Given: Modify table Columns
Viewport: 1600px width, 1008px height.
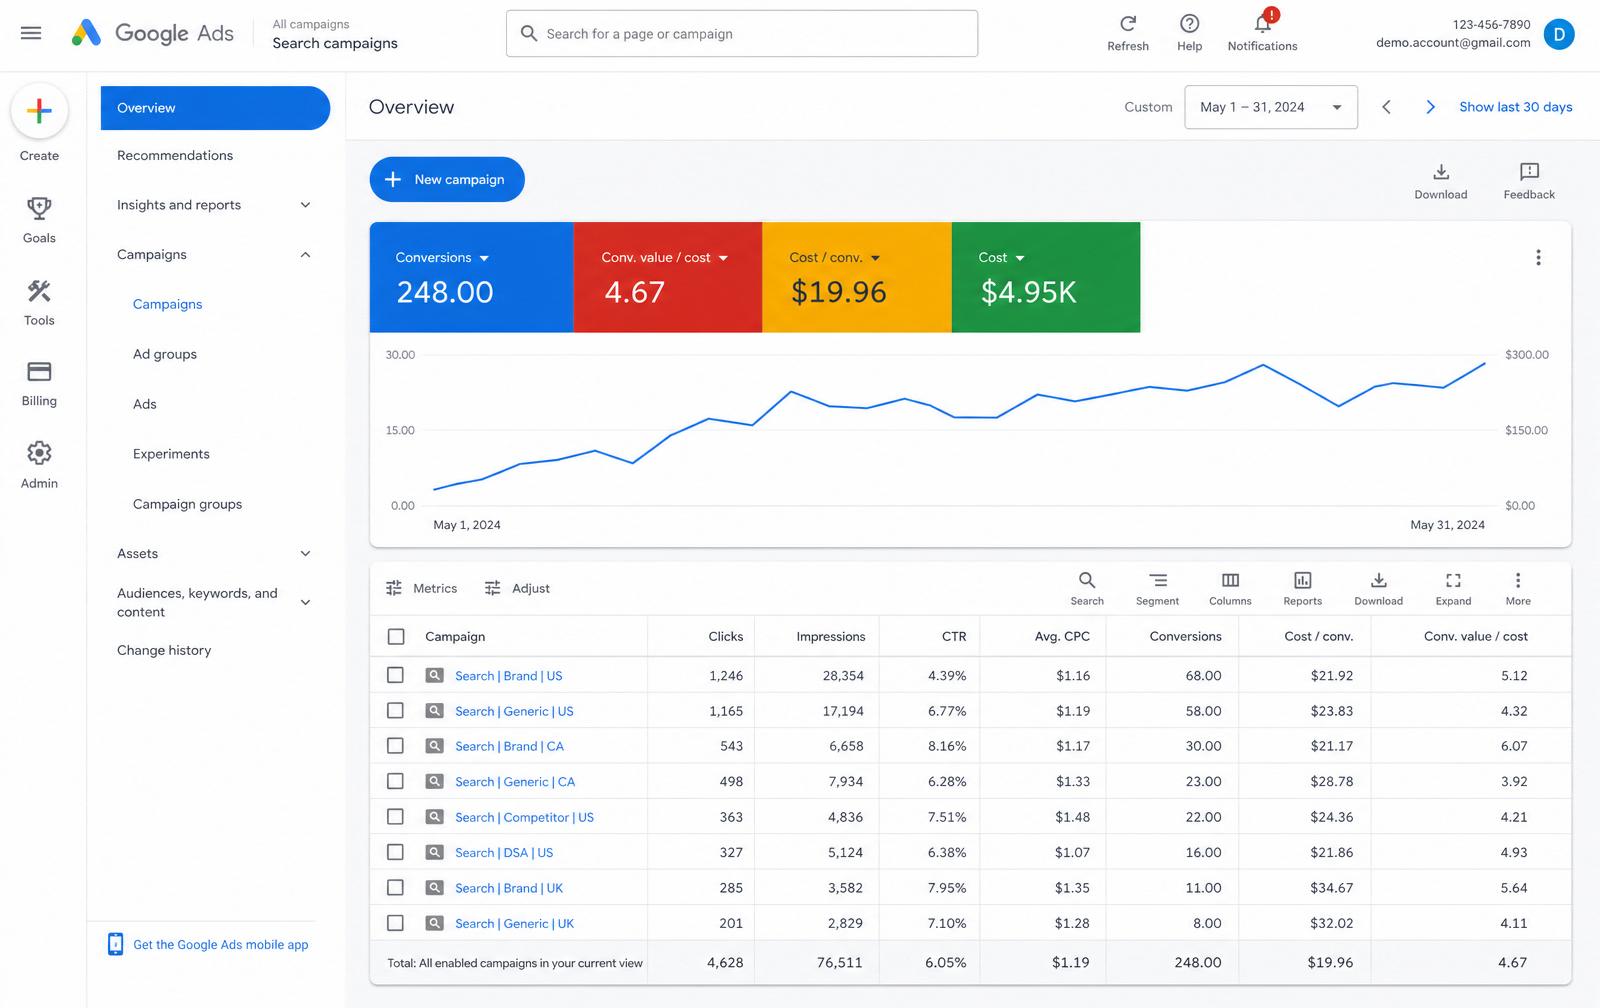Looking at the screenshot, I should pos(1230,588).
